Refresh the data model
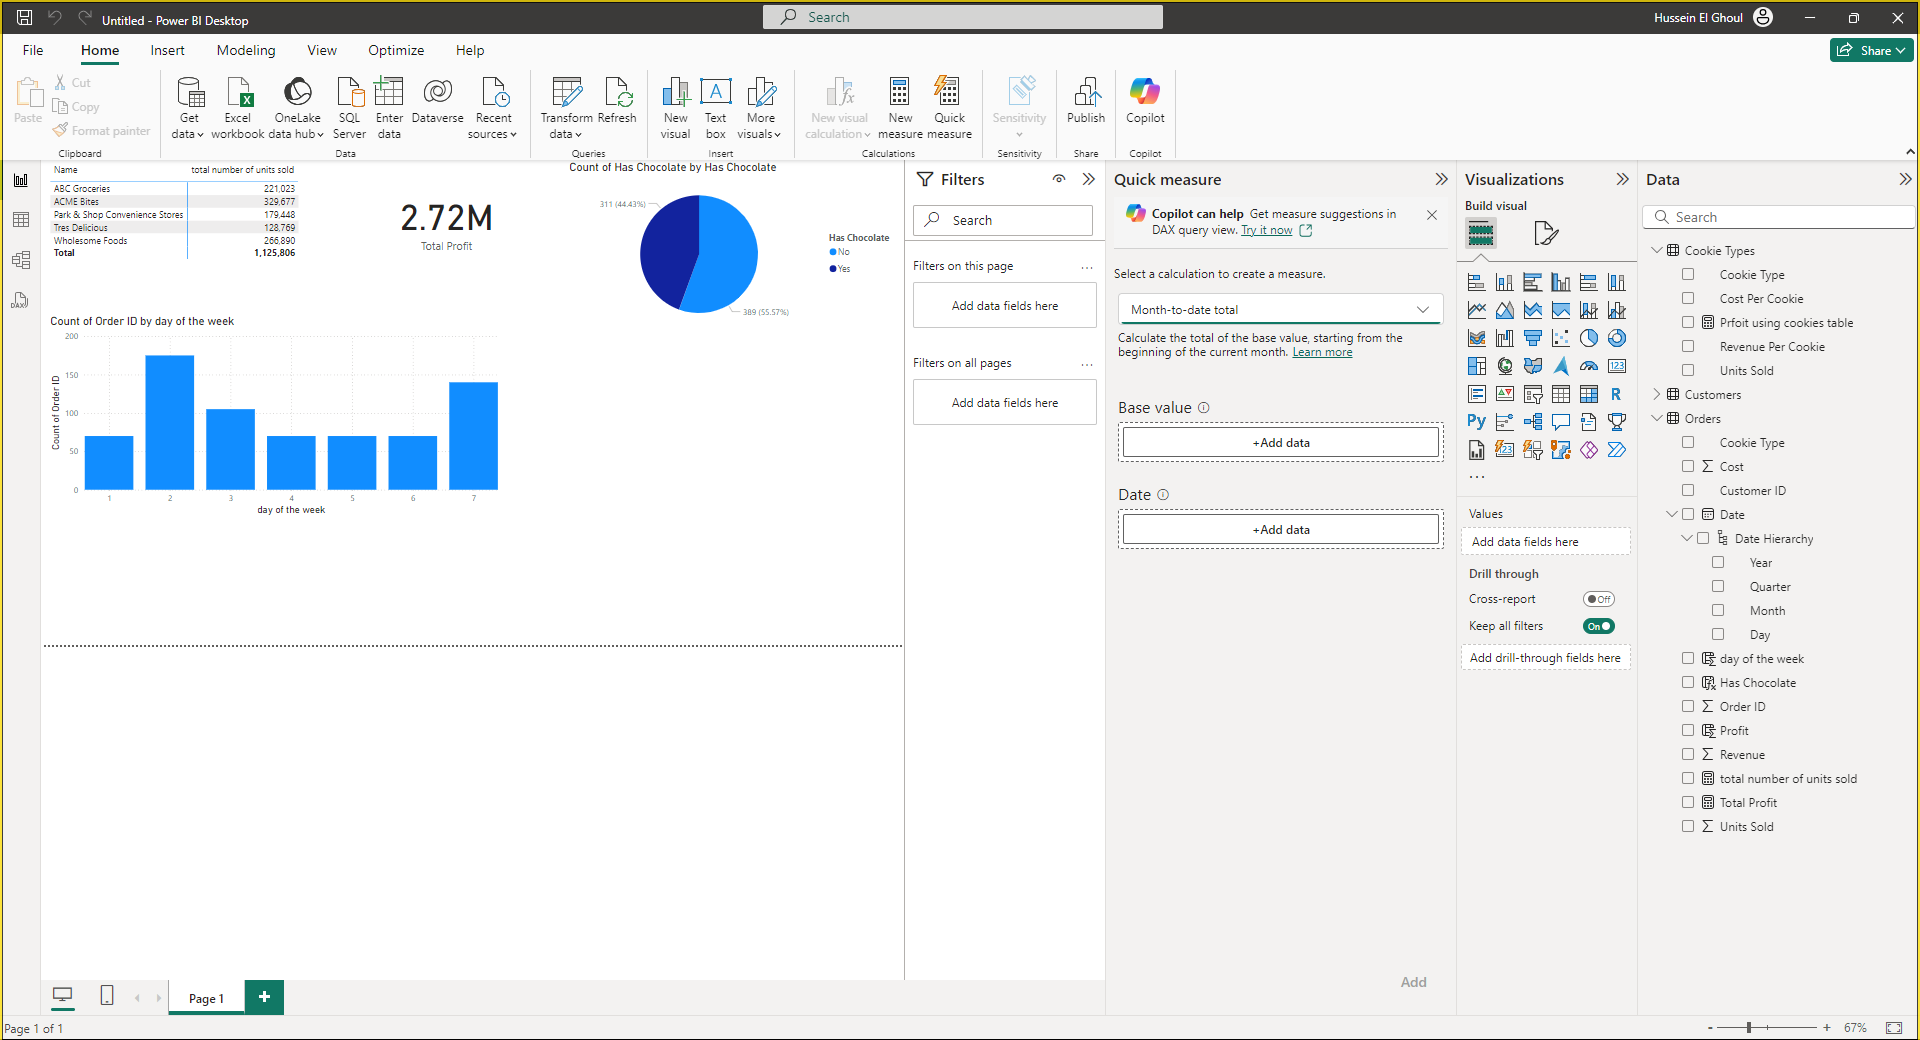 tap(617, 100)
